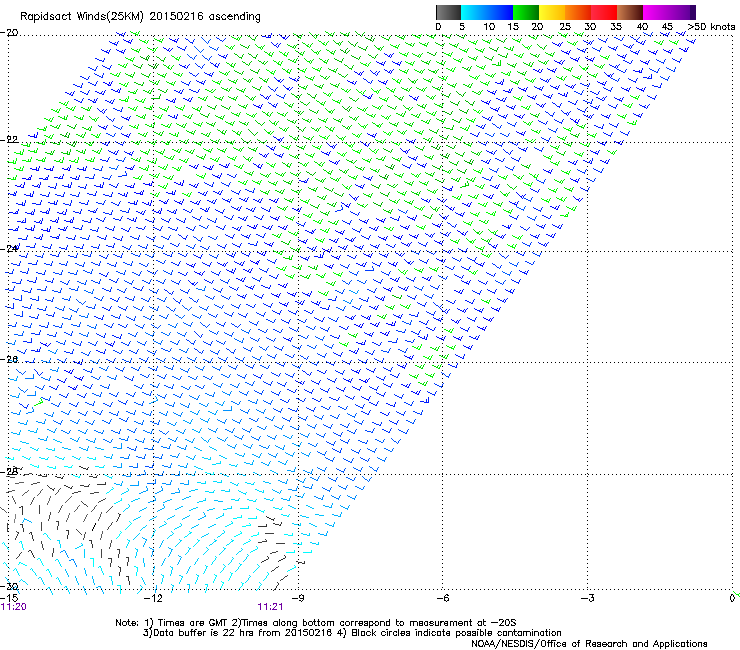Image resolution: width=740 pixels, height=650 pixels.
Task: Click the latitude label -28
Action: pos(9,471)
